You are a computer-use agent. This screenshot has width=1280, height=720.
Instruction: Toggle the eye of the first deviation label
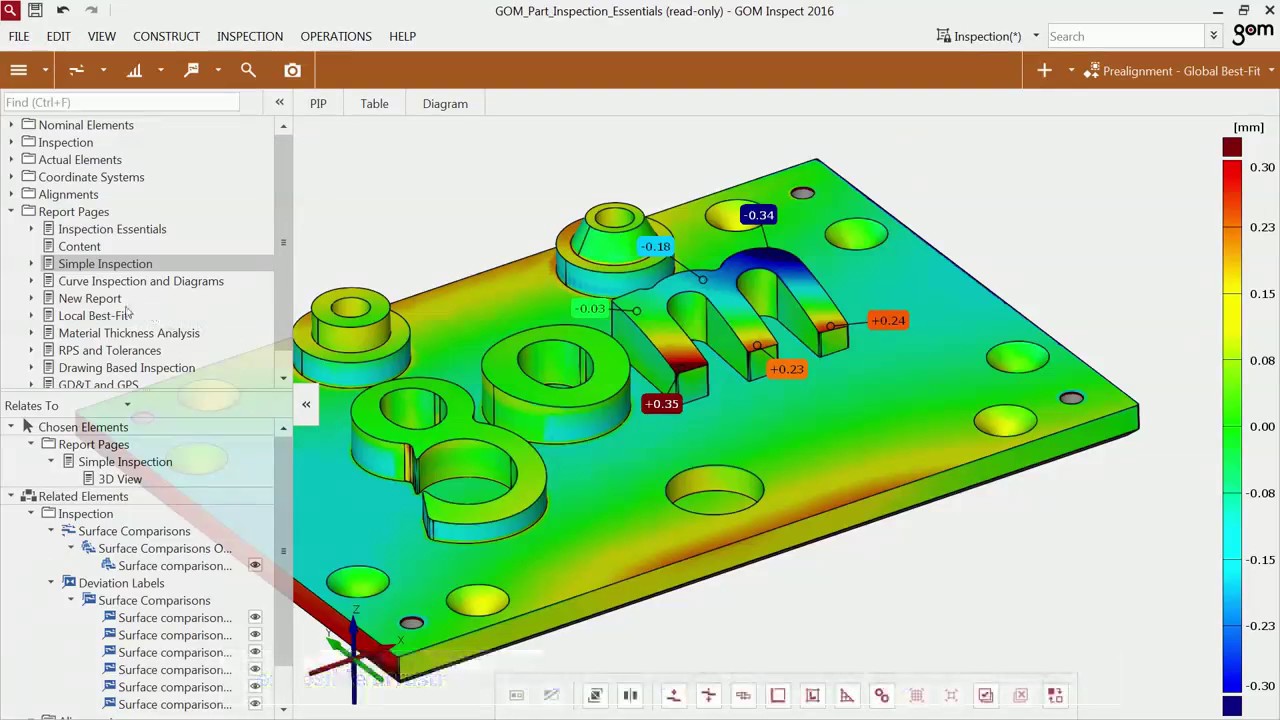pyautogui.click(x=255, y=618)
